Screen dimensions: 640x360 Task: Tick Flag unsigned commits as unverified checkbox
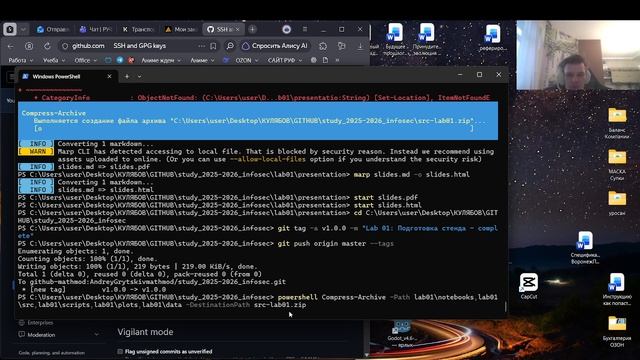click(120, 351)
